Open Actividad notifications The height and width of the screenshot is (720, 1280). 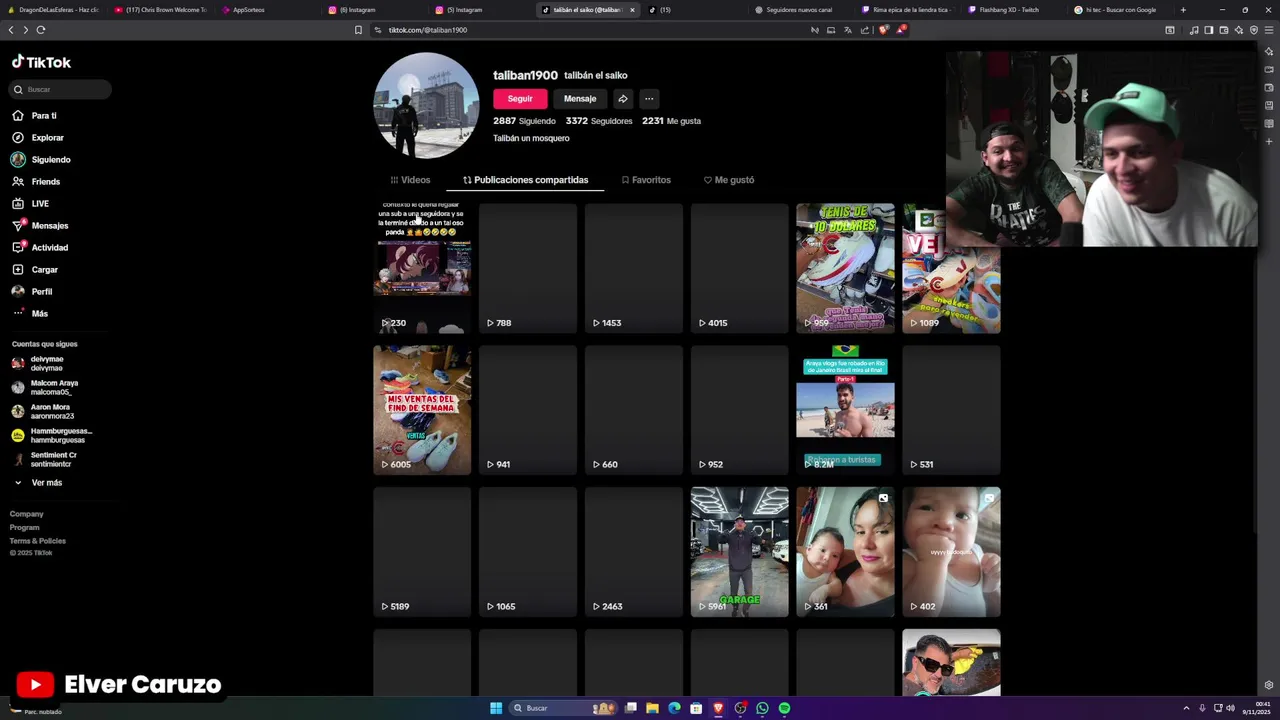(41, 248)
